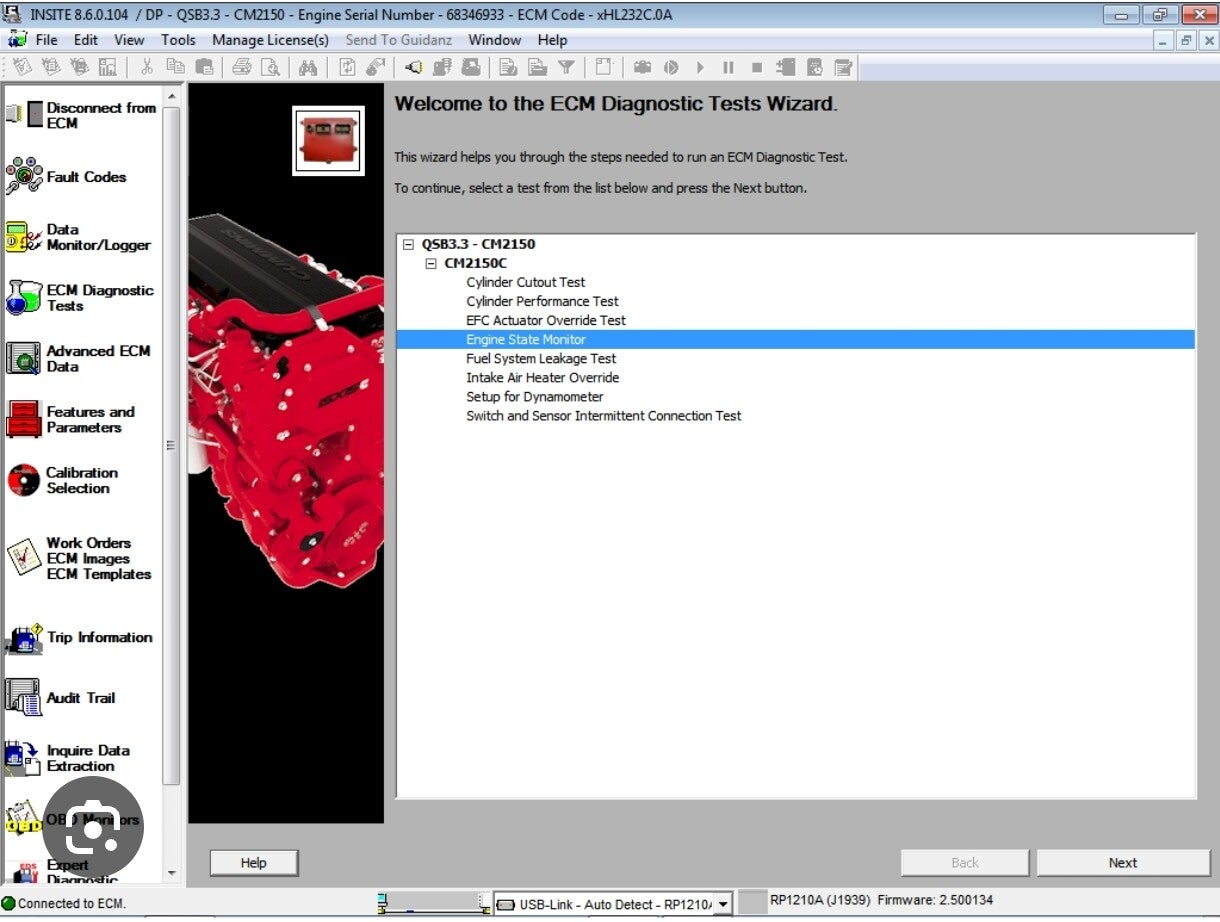This screenshot has height=922, width=1220.
Task: Select Cylinder Performance Test
Action: click(x=542, y=301)
